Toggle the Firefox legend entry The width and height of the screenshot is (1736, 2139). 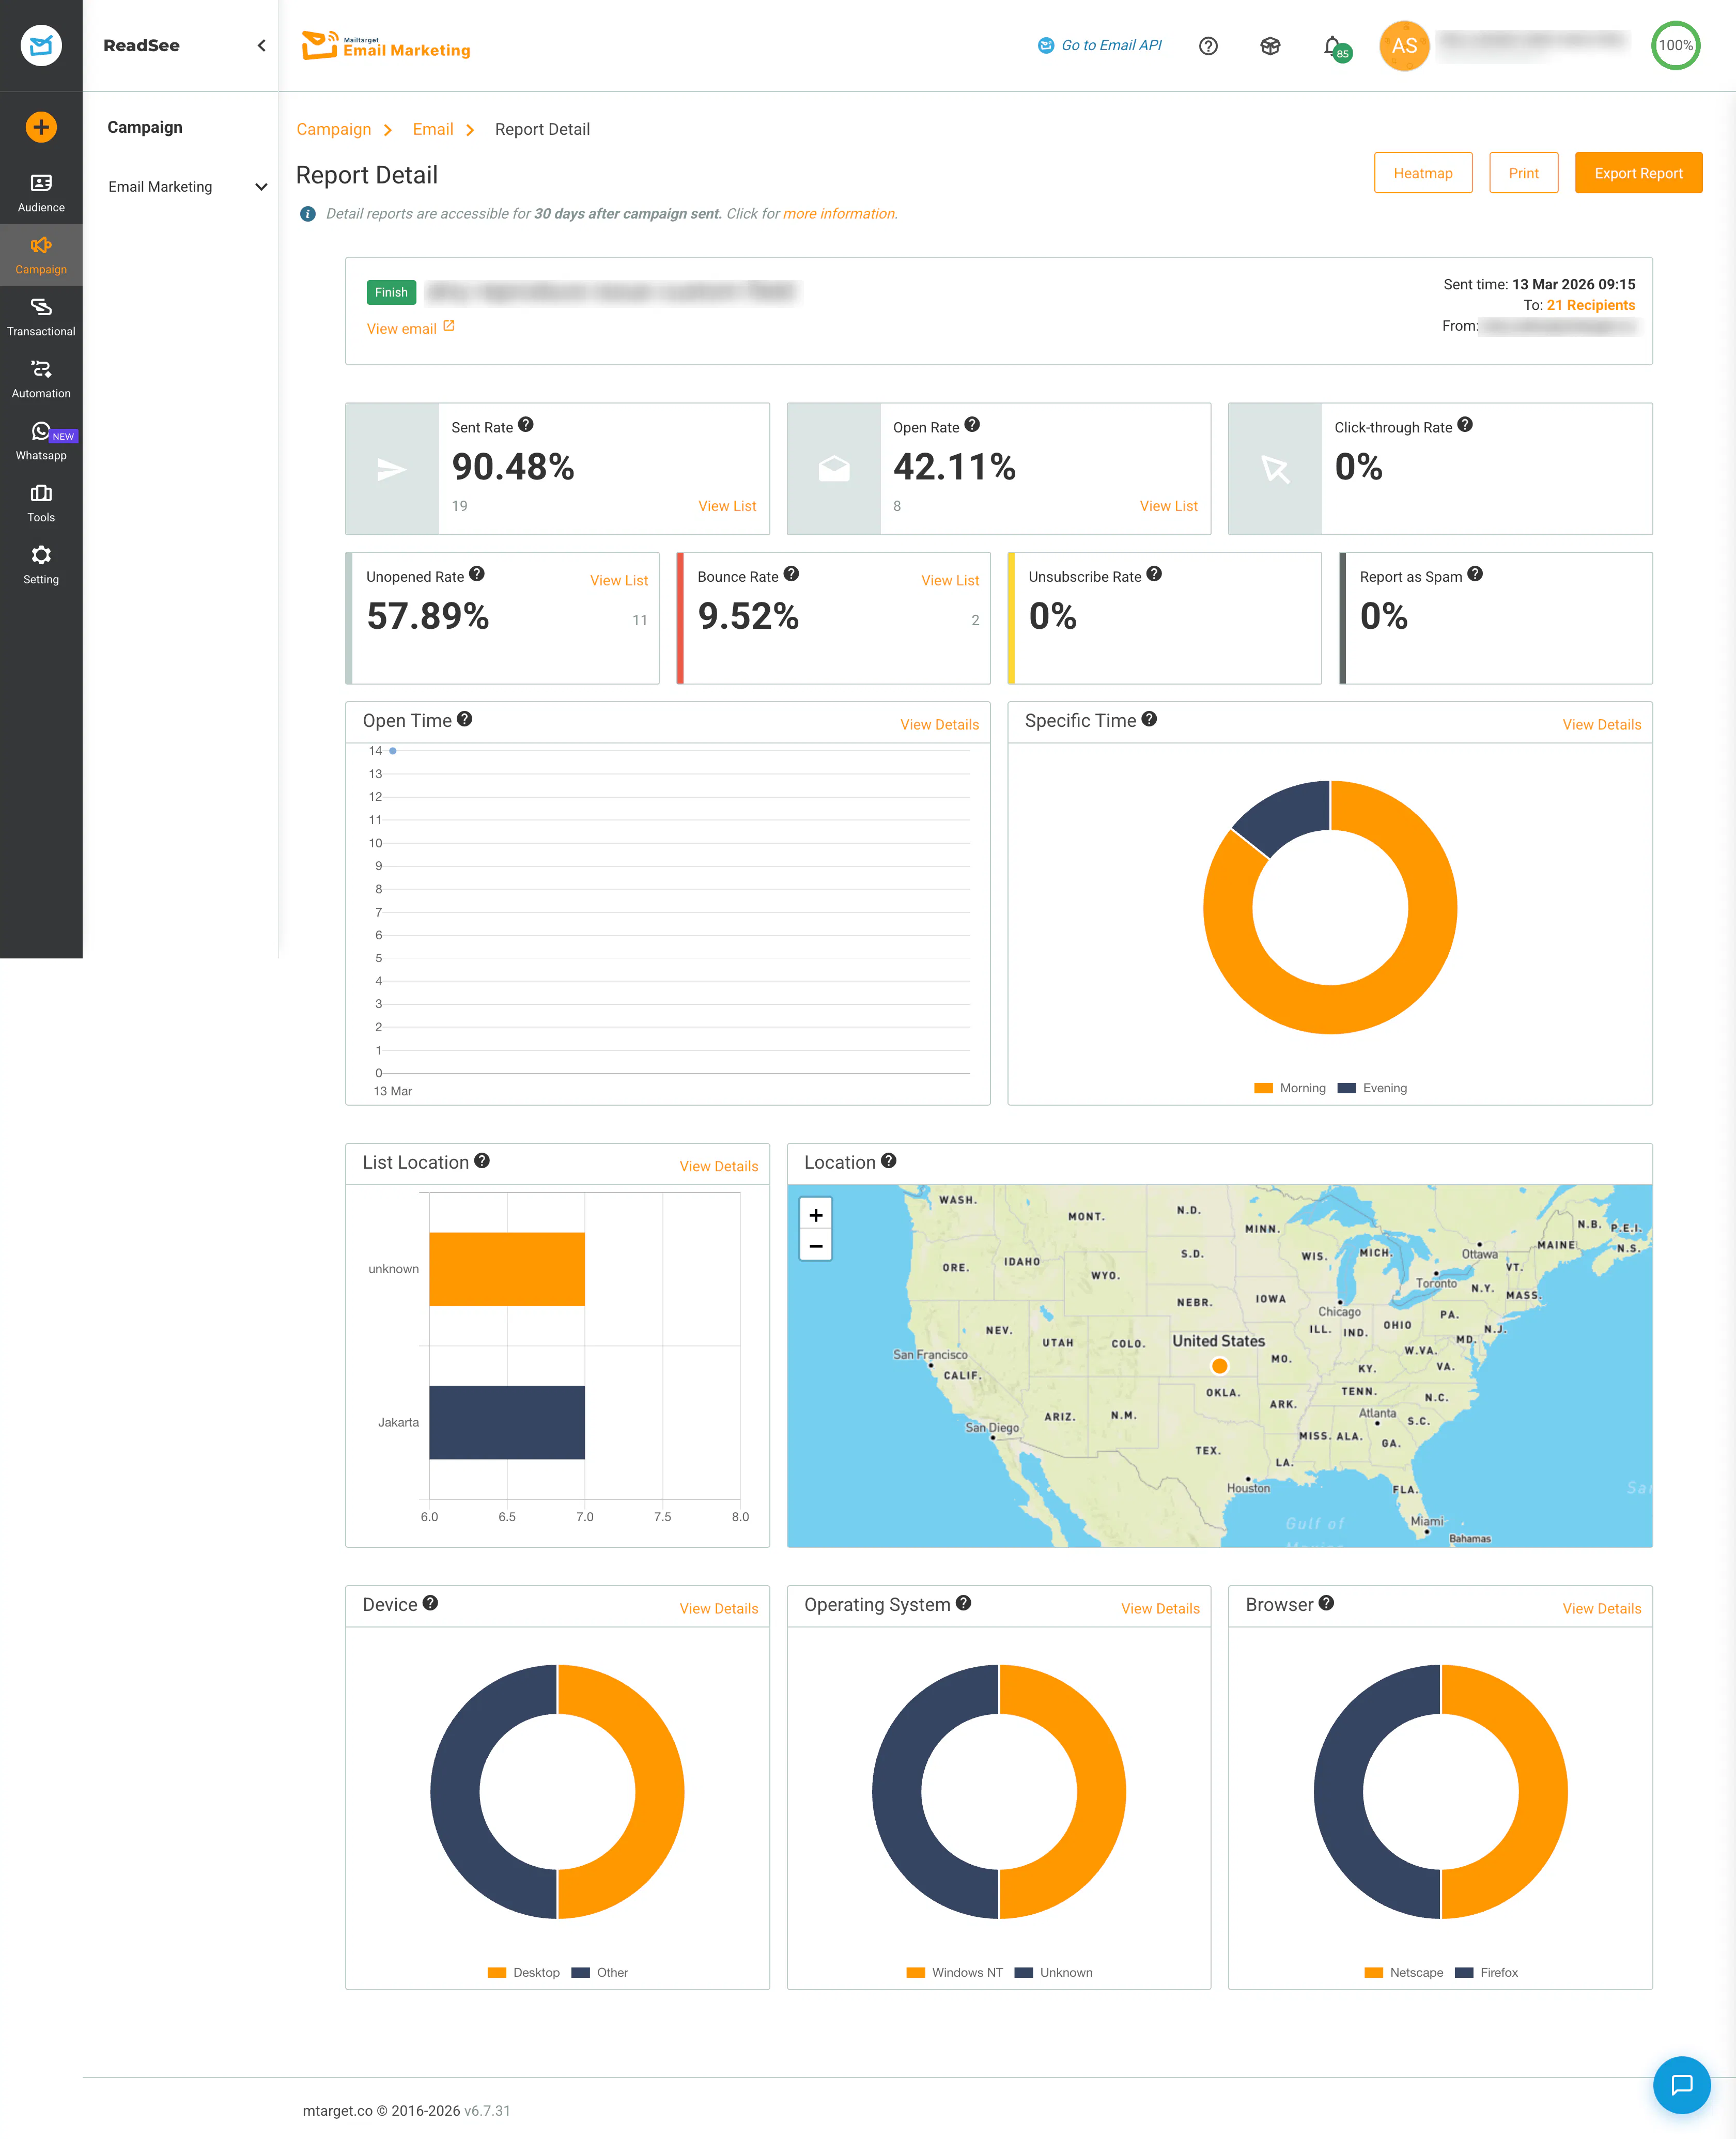pyautogui.click(x=1487, y=1973)
